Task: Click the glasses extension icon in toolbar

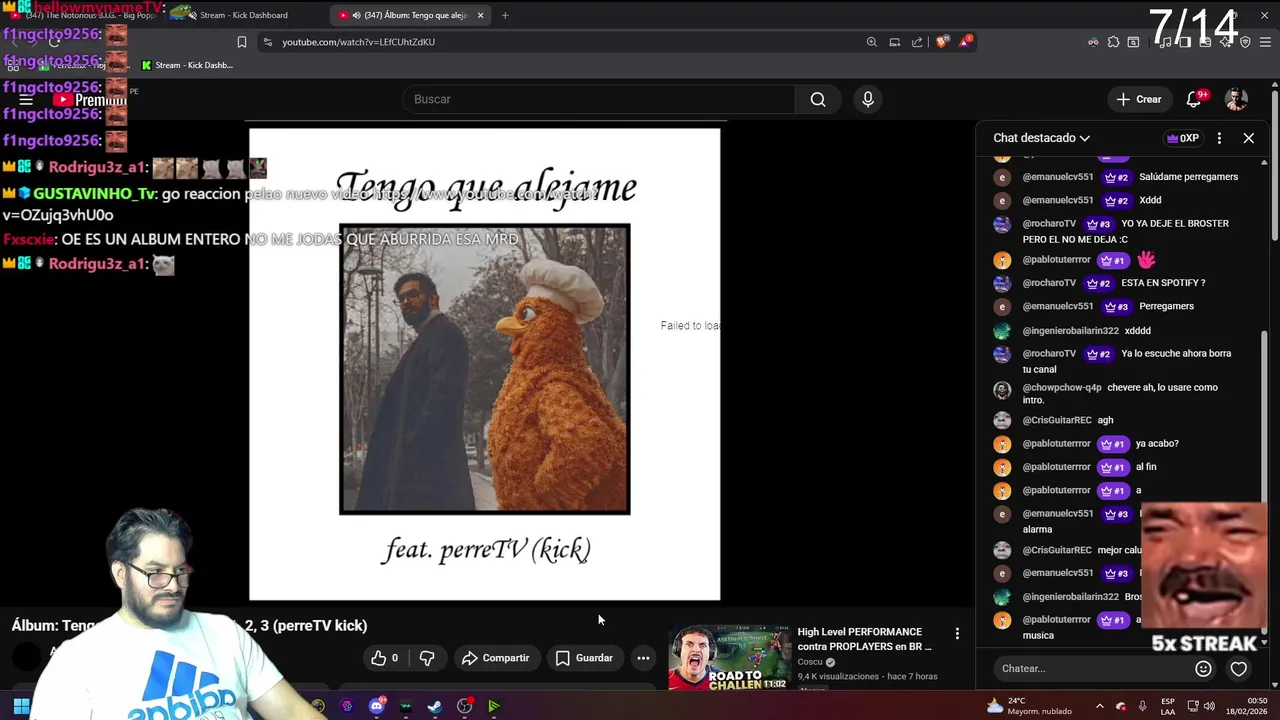Action: 1093,42
